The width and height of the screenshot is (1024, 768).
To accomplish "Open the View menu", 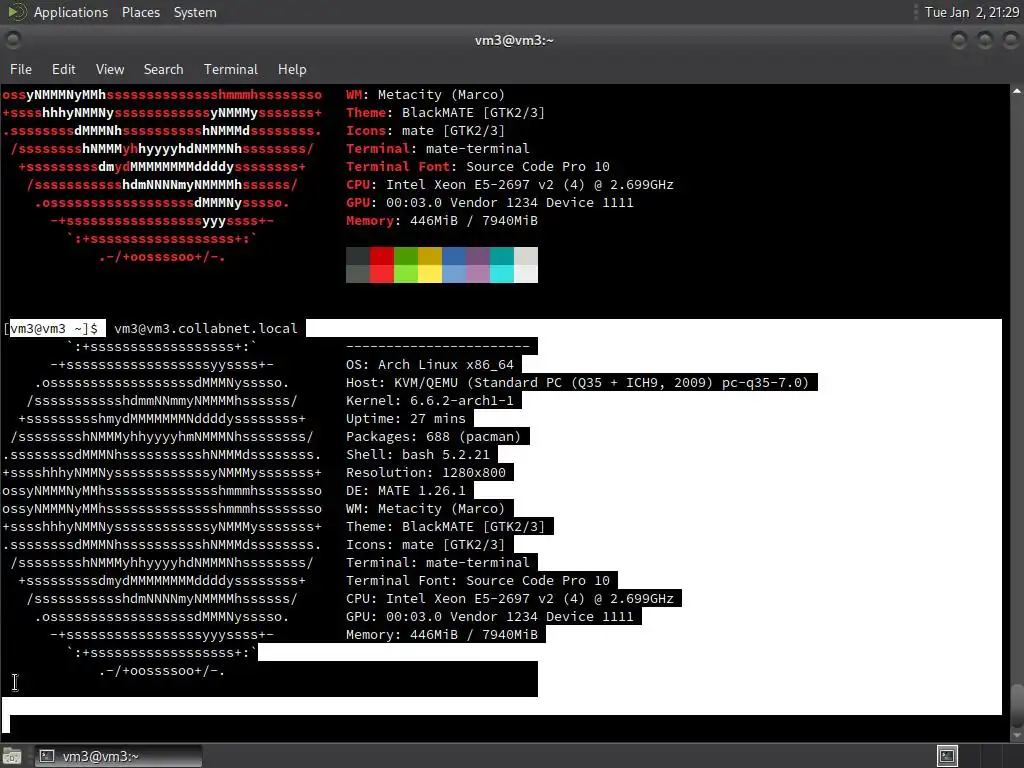I will pos(110,69).
